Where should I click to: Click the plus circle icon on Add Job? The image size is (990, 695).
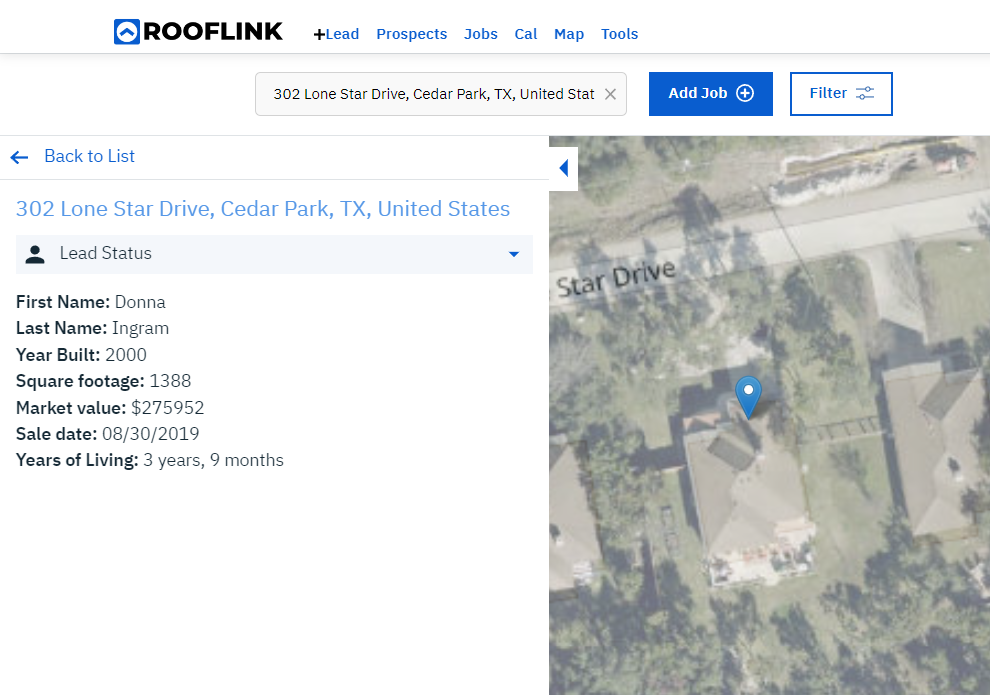click(x=745, y=93)
